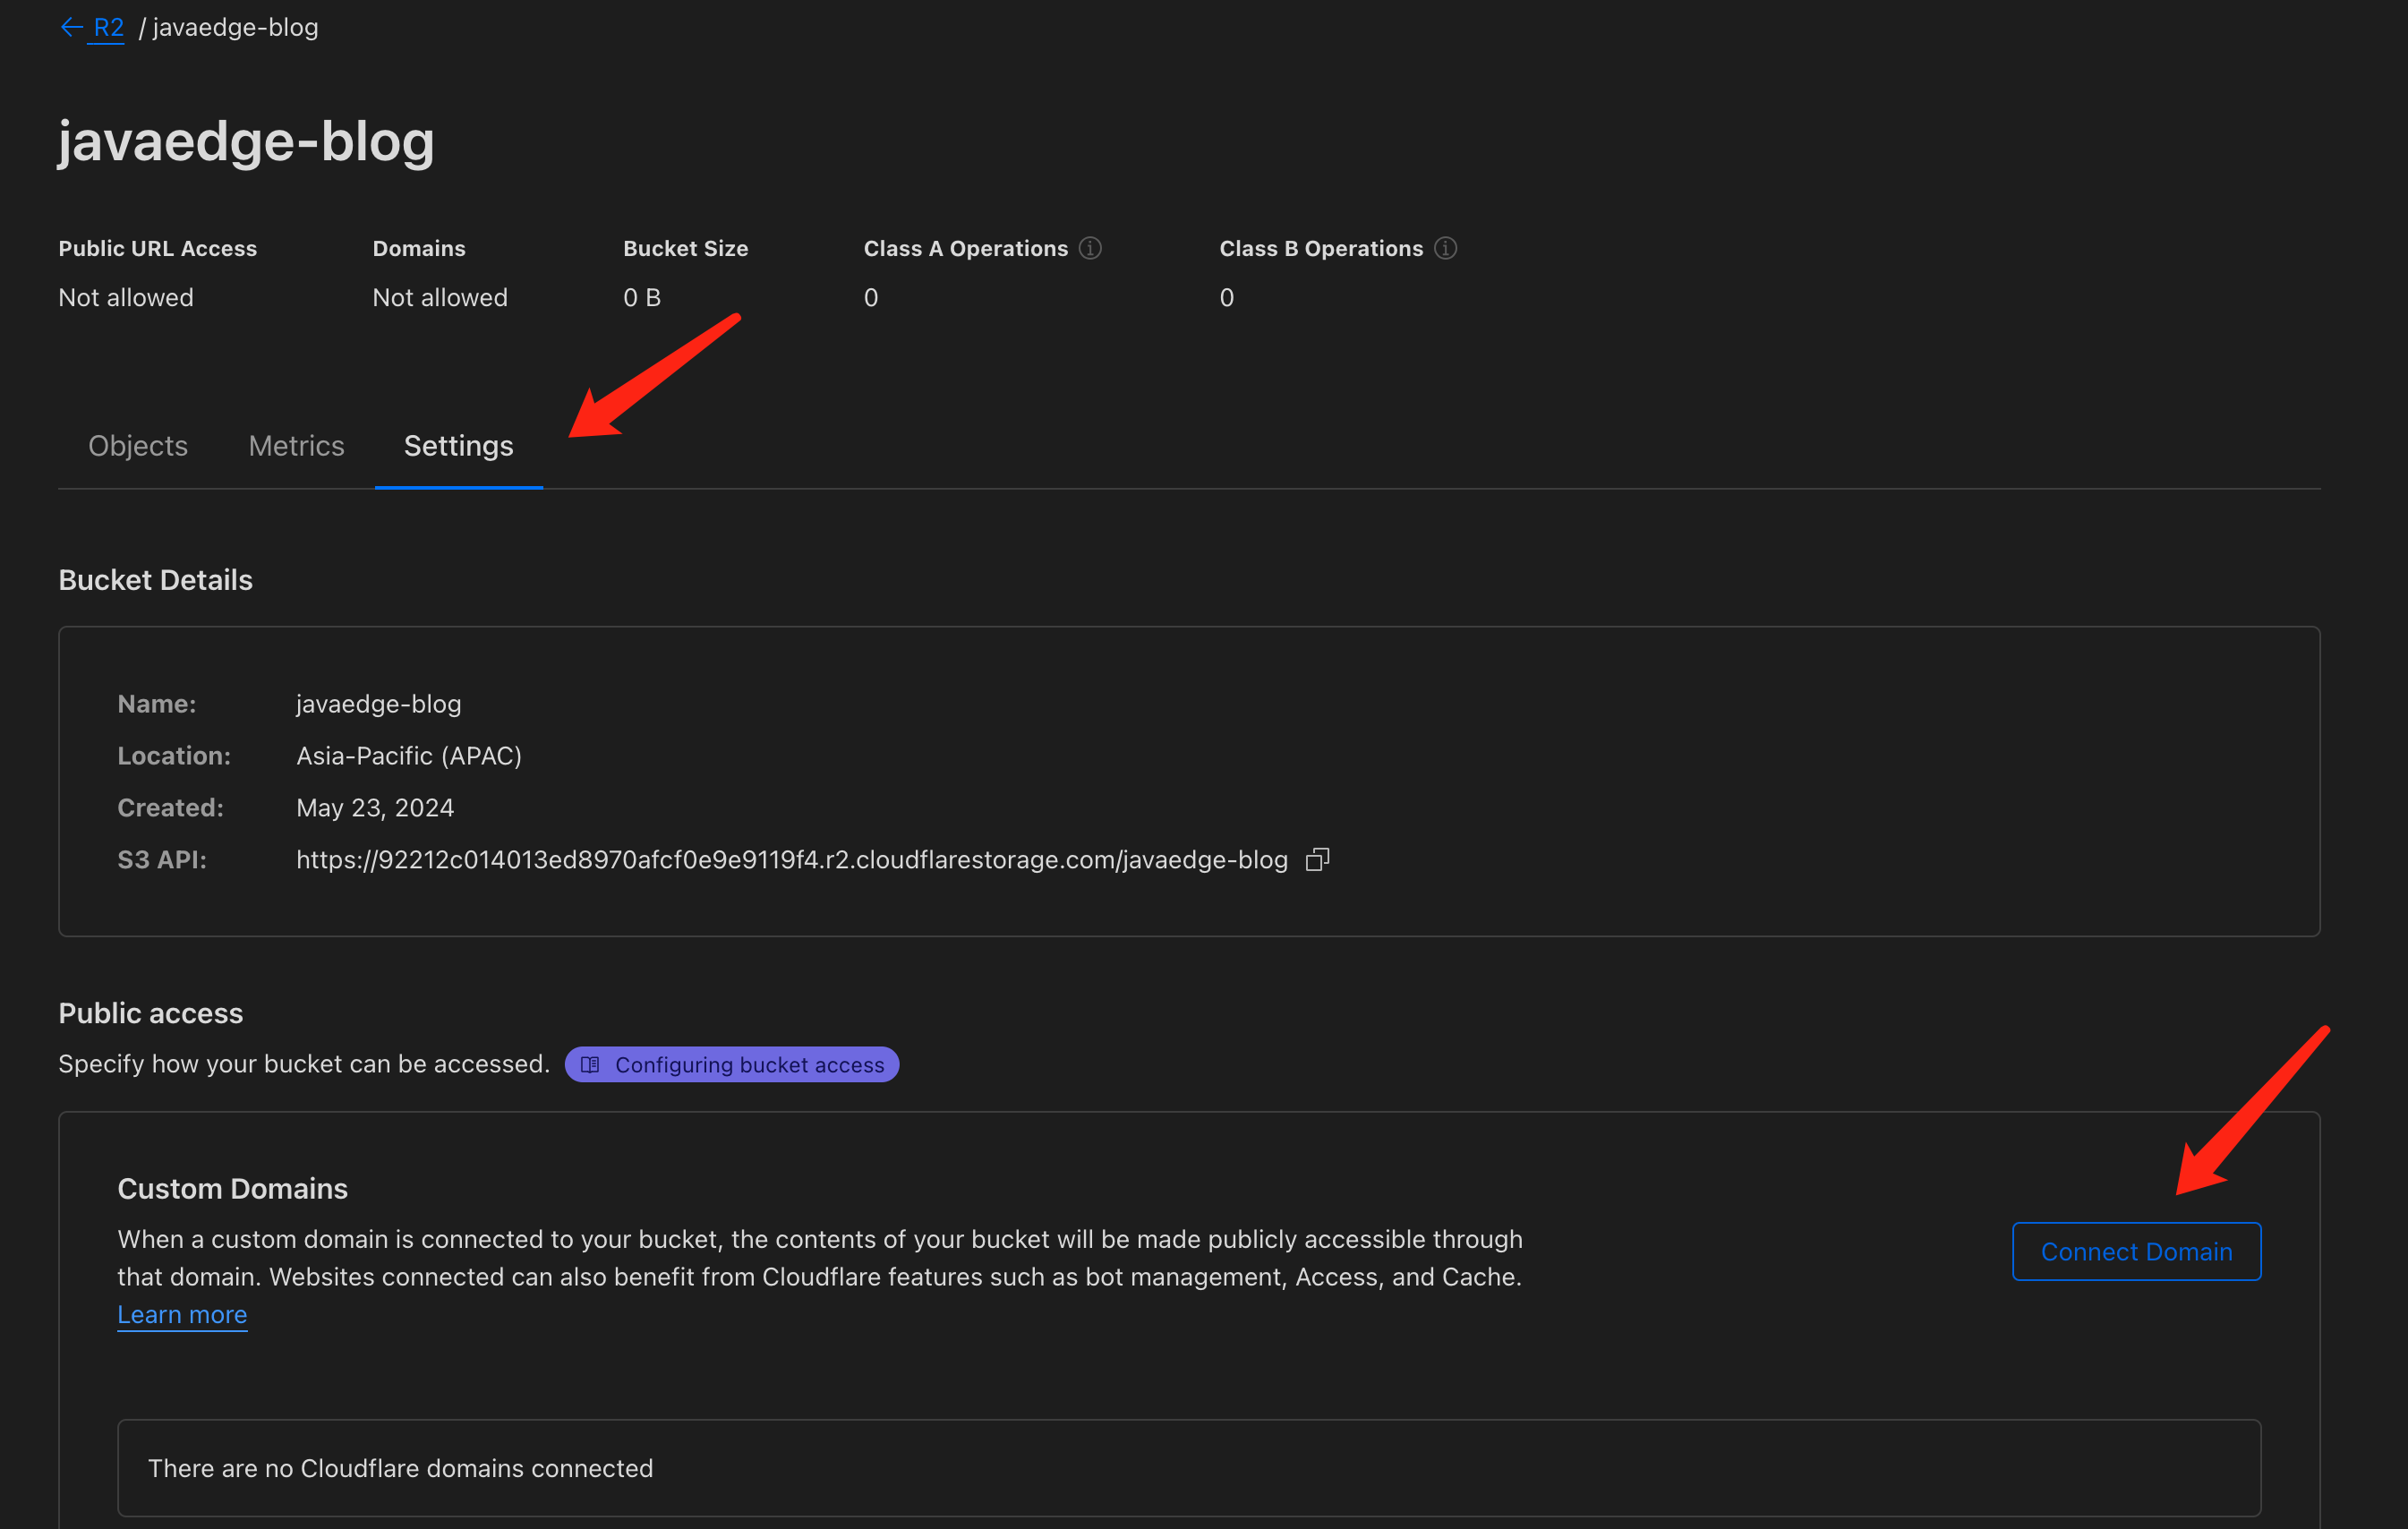Screen dimensions: 2408x1529
Task: Click the Custom Domains section heading
Action: point(233,1188)
